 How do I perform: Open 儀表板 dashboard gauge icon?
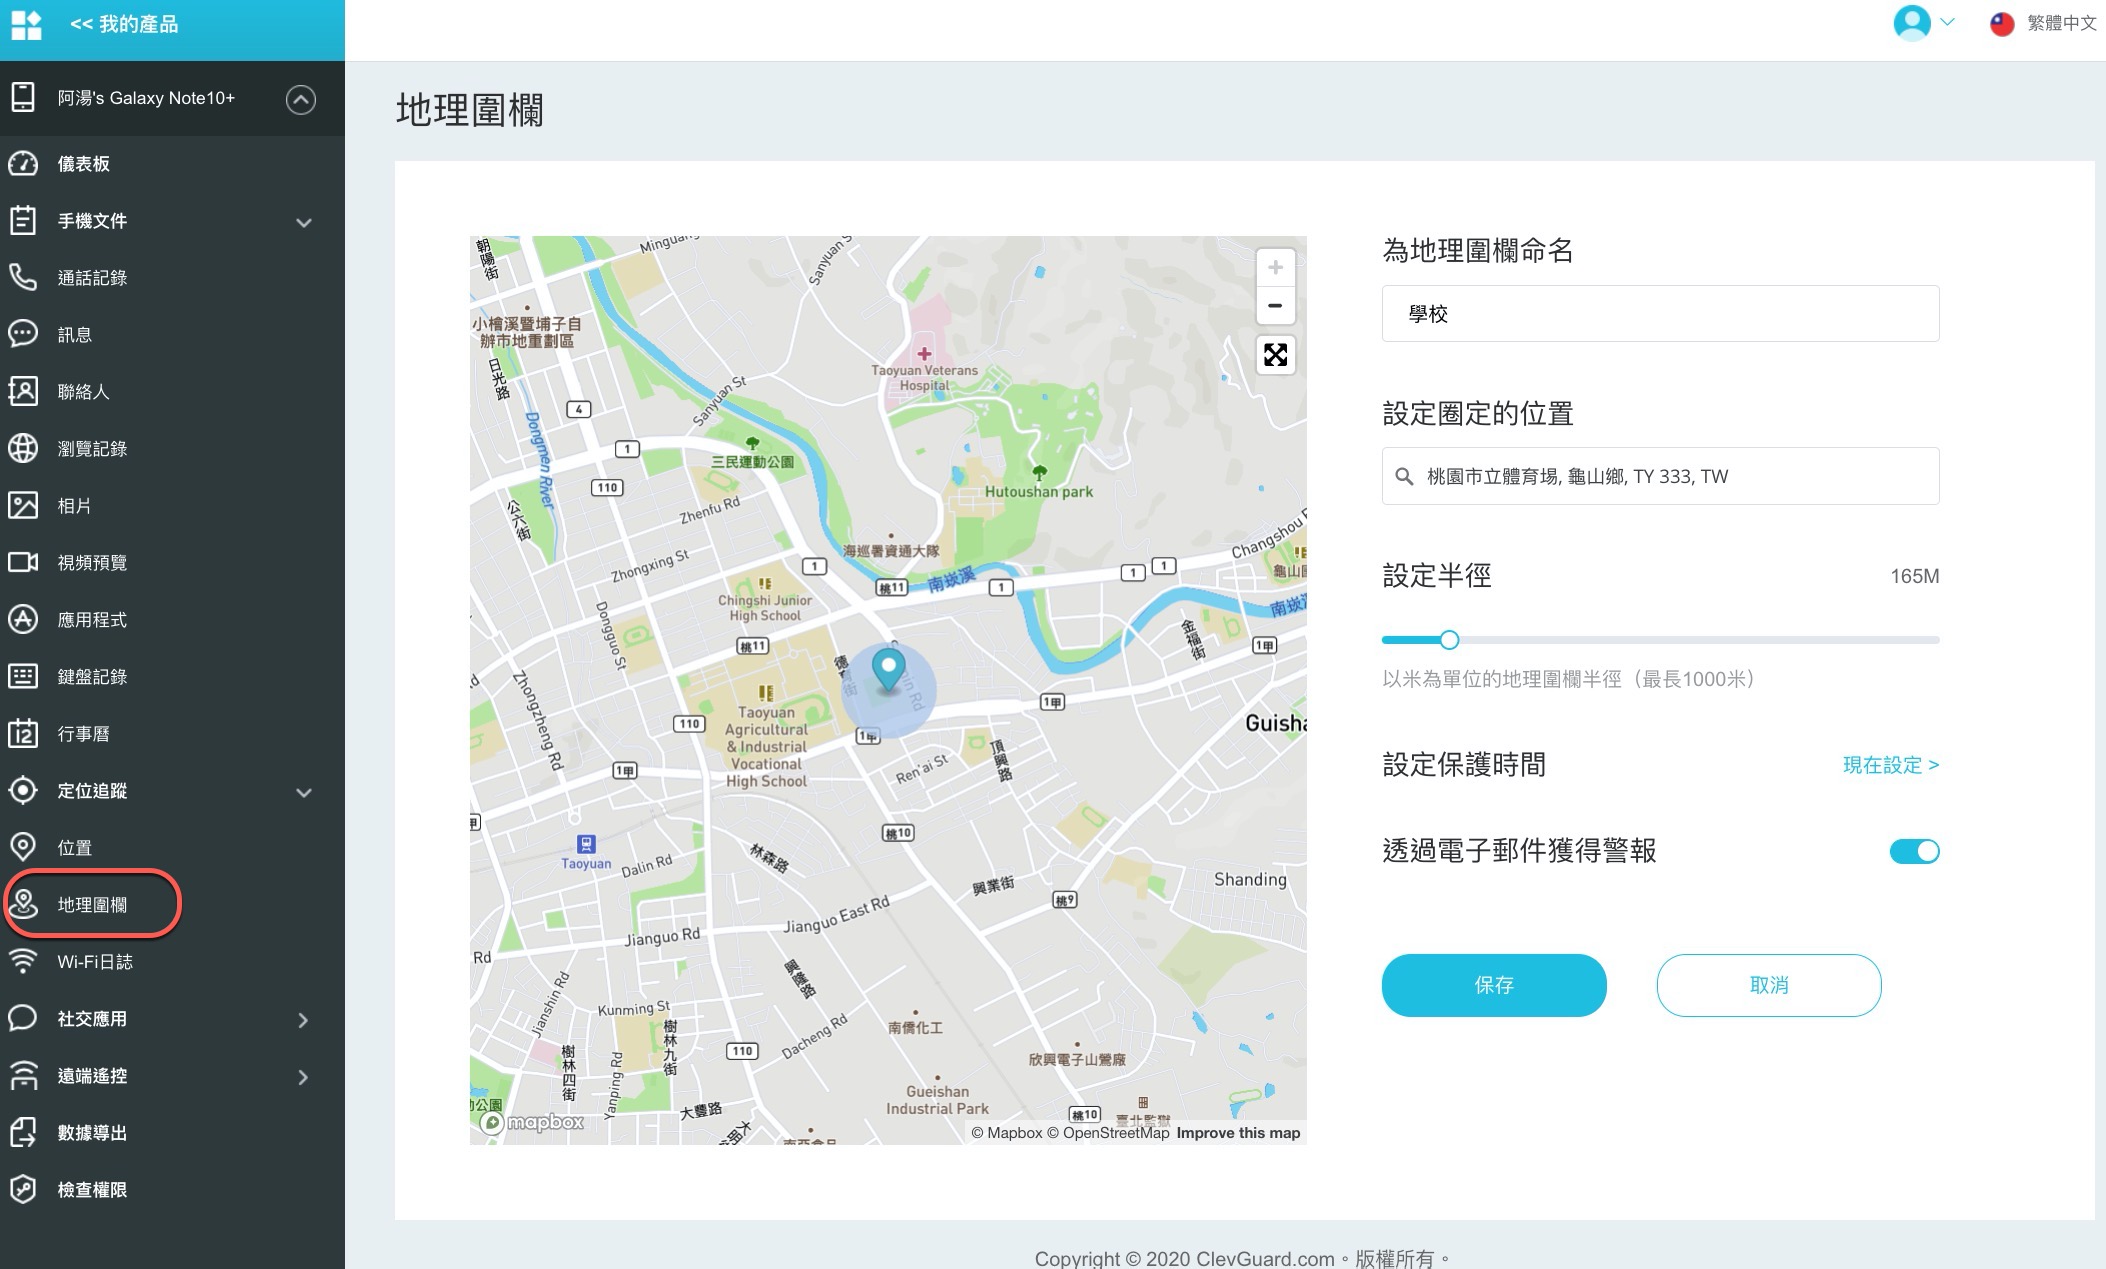[23, 164]
